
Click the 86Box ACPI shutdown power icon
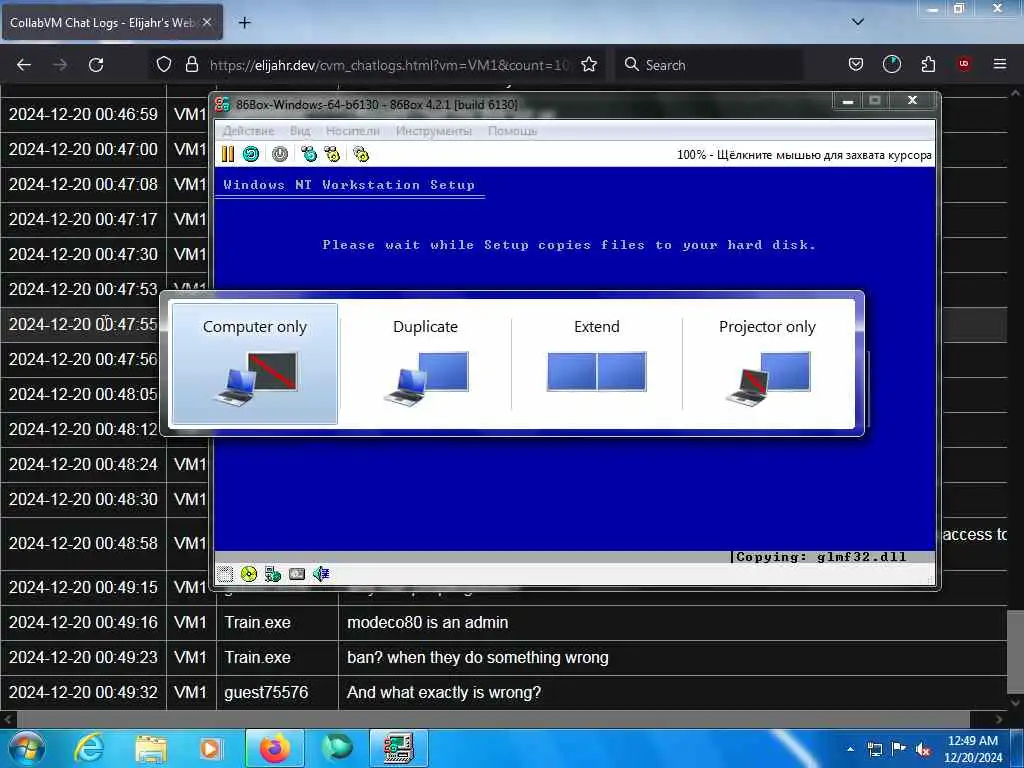tap(280, 154)
